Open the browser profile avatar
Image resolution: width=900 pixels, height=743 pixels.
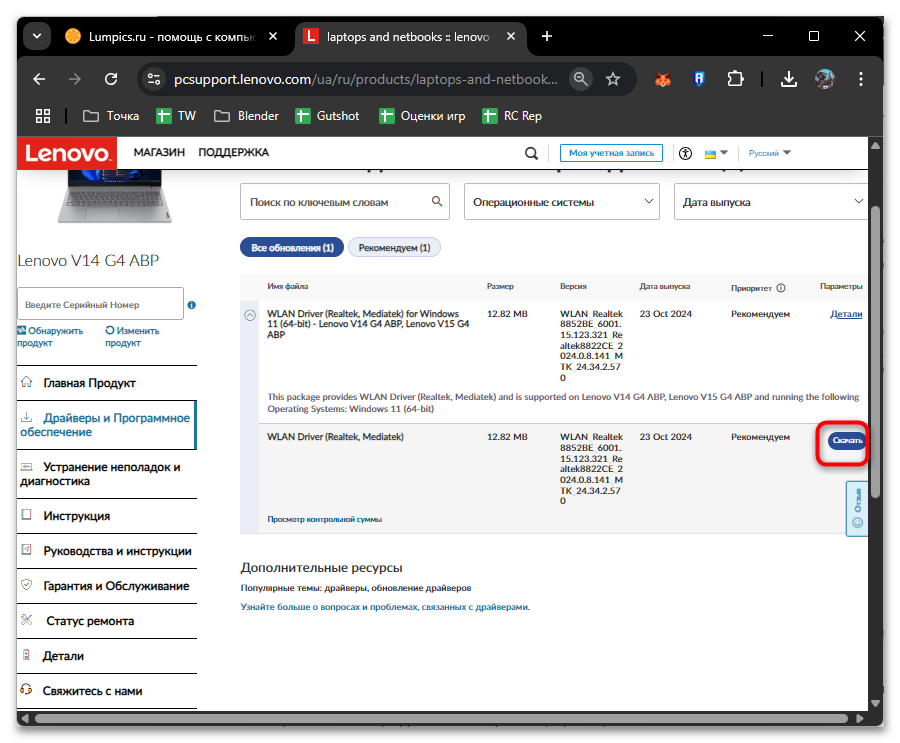coord(825,79)
